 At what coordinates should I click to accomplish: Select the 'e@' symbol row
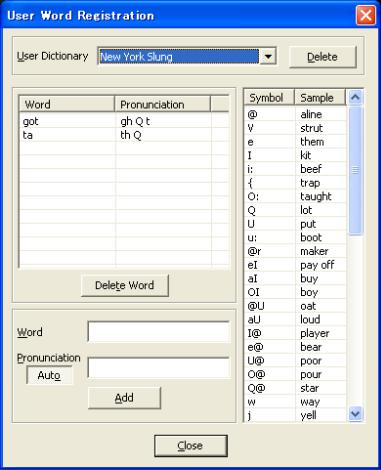[x=295, y=347]
